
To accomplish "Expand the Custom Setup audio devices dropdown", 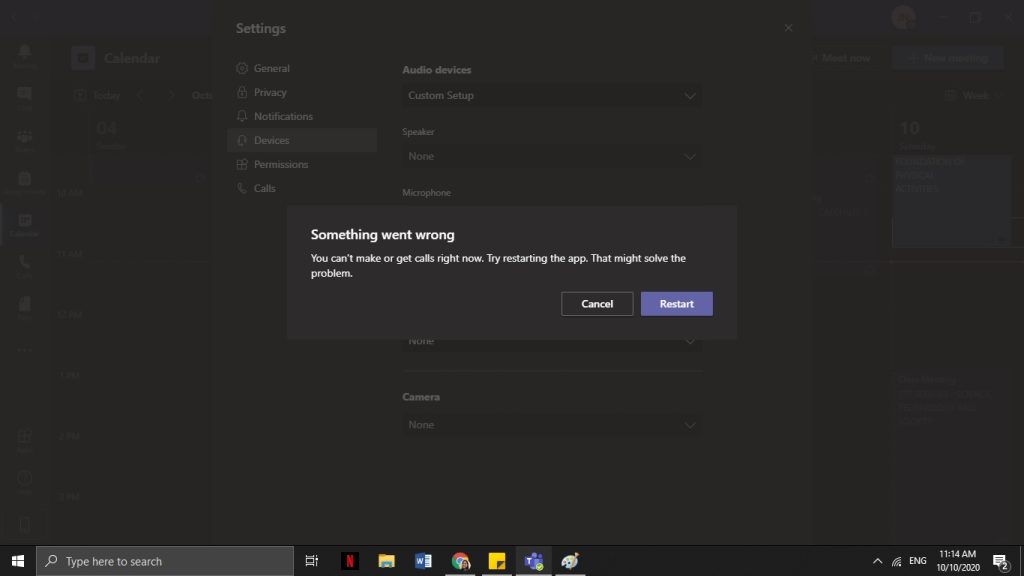I will pyautogui.click(x=551, y=95).
